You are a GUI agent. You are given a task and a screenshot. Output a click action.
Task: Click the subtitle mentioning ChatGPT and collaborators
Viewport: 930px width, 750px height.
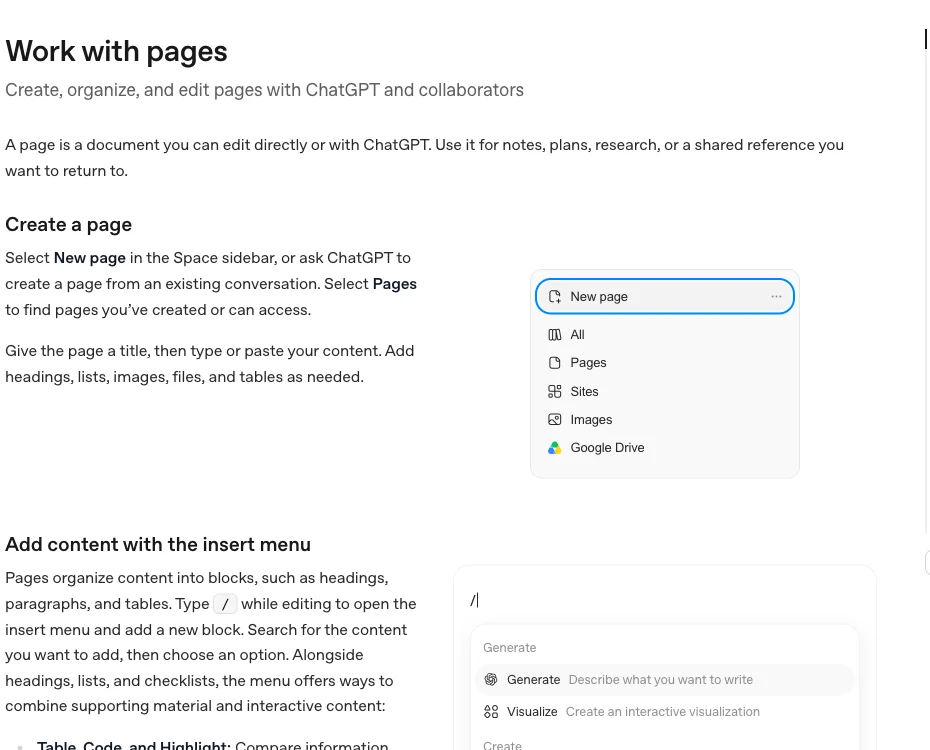[x=265, y=90]
